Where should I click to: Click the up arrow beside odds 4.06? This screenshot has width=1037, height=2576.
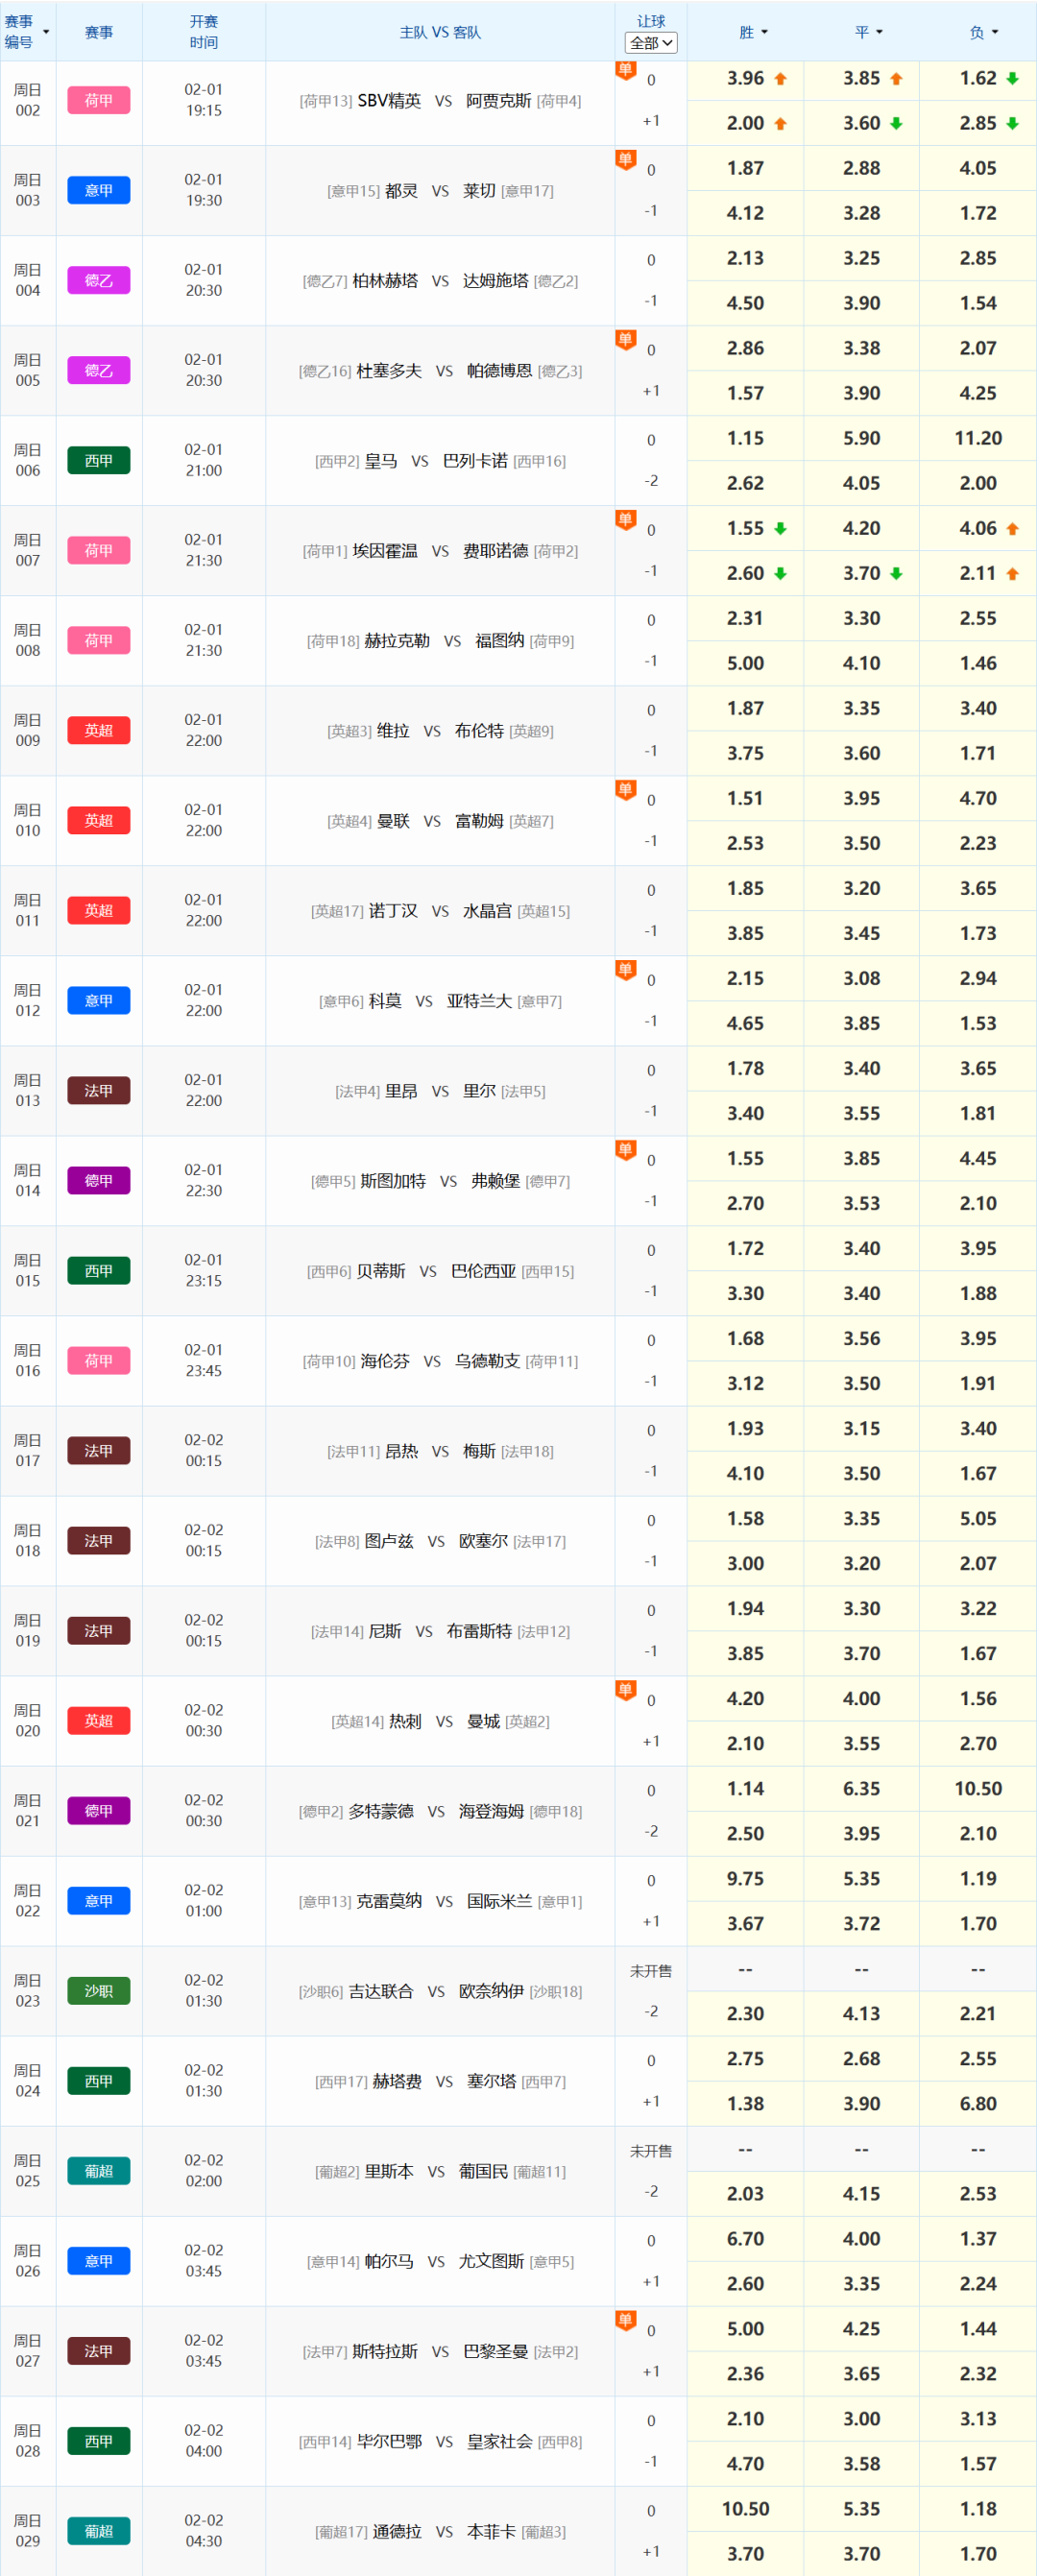pos(1012,529)
